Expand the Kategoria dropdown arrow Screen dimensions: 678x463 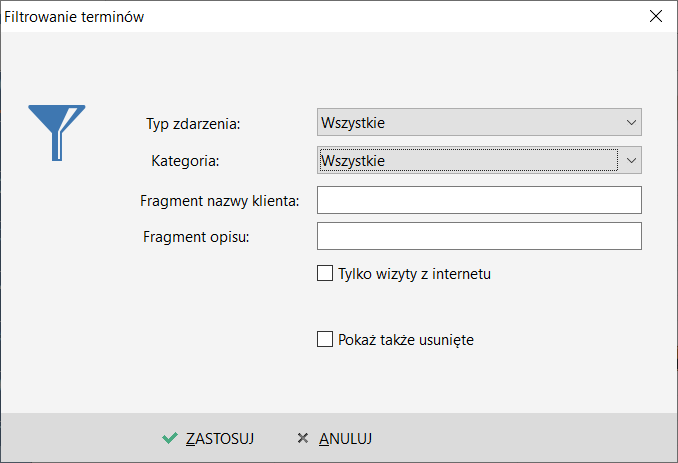point(631,160)
